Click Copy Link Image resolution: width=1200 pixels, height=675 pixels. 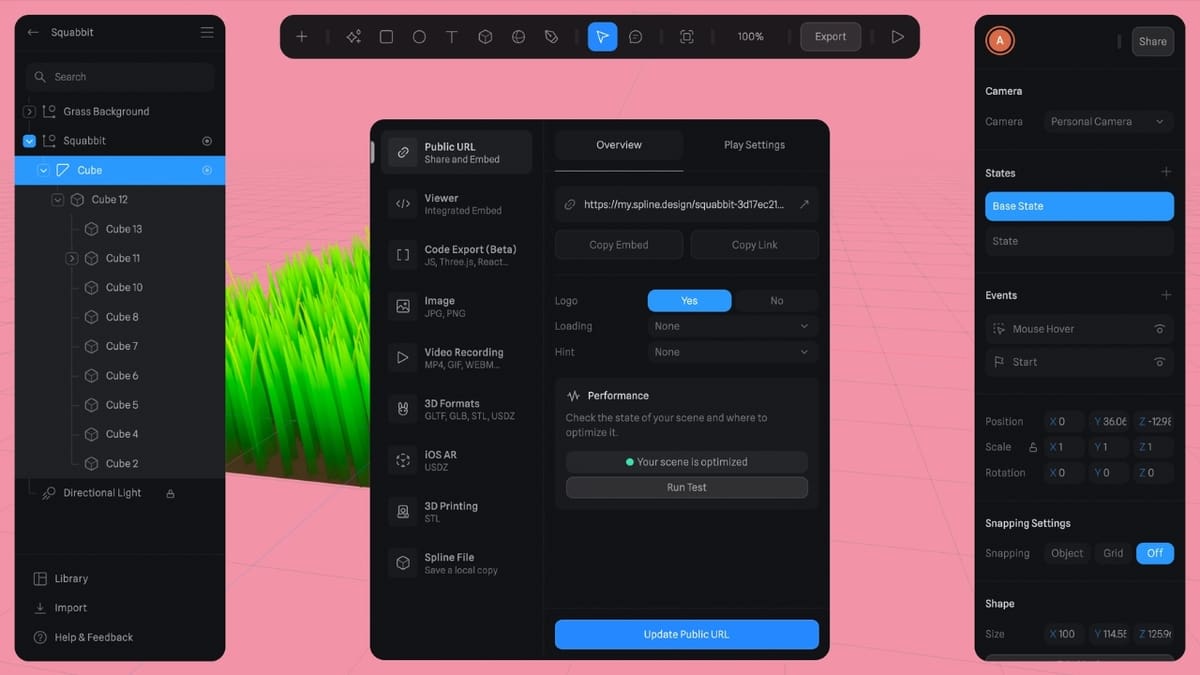click(754, 245)
